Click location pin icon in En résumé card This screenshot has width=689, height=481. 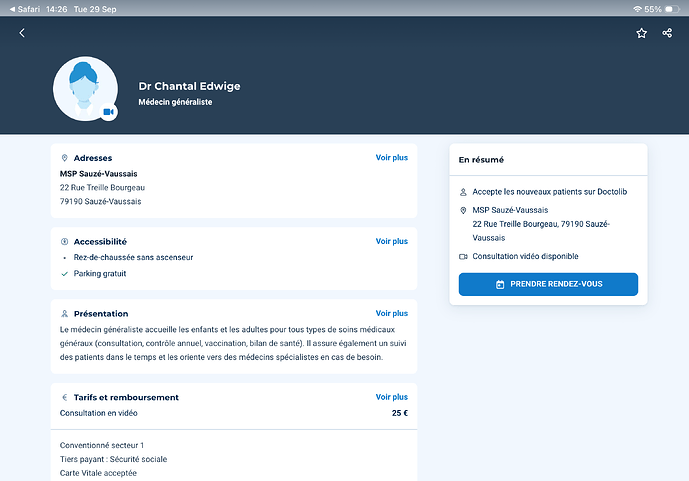463,210
